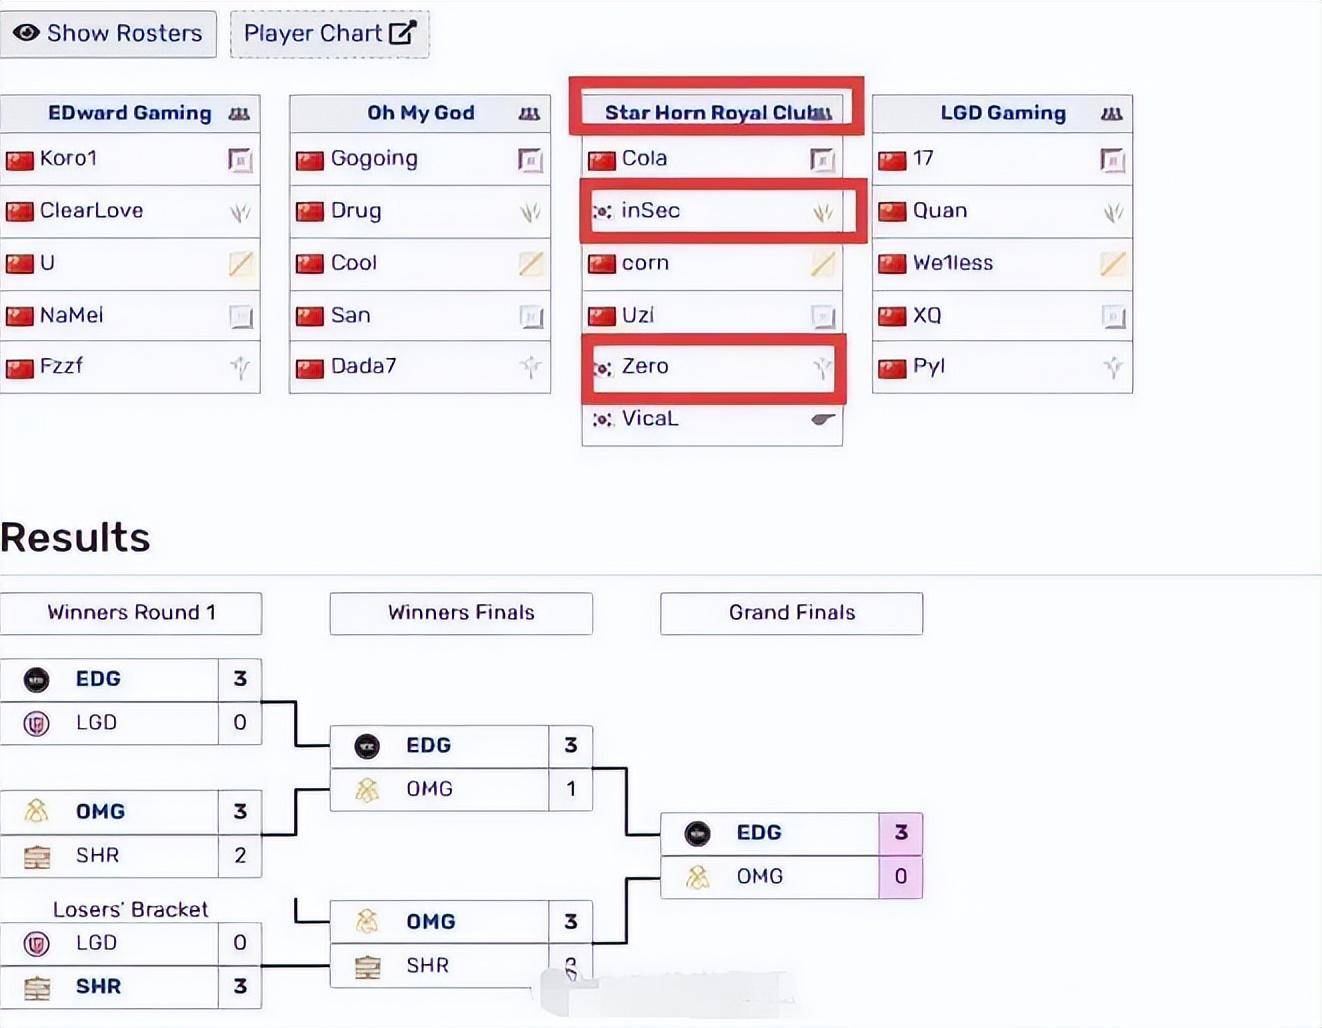Select the Winners Finals header

[x=461, y=613]
